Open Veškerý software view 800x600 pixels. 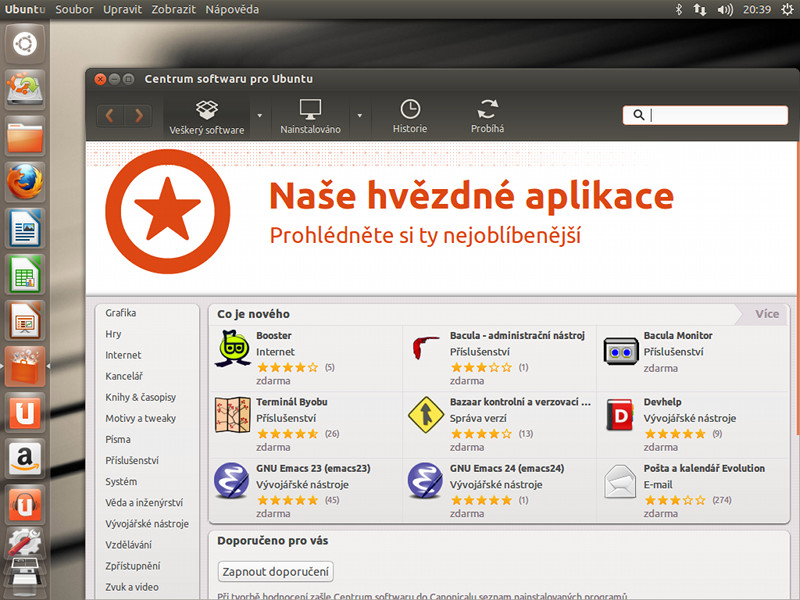[x=207, y=117]
